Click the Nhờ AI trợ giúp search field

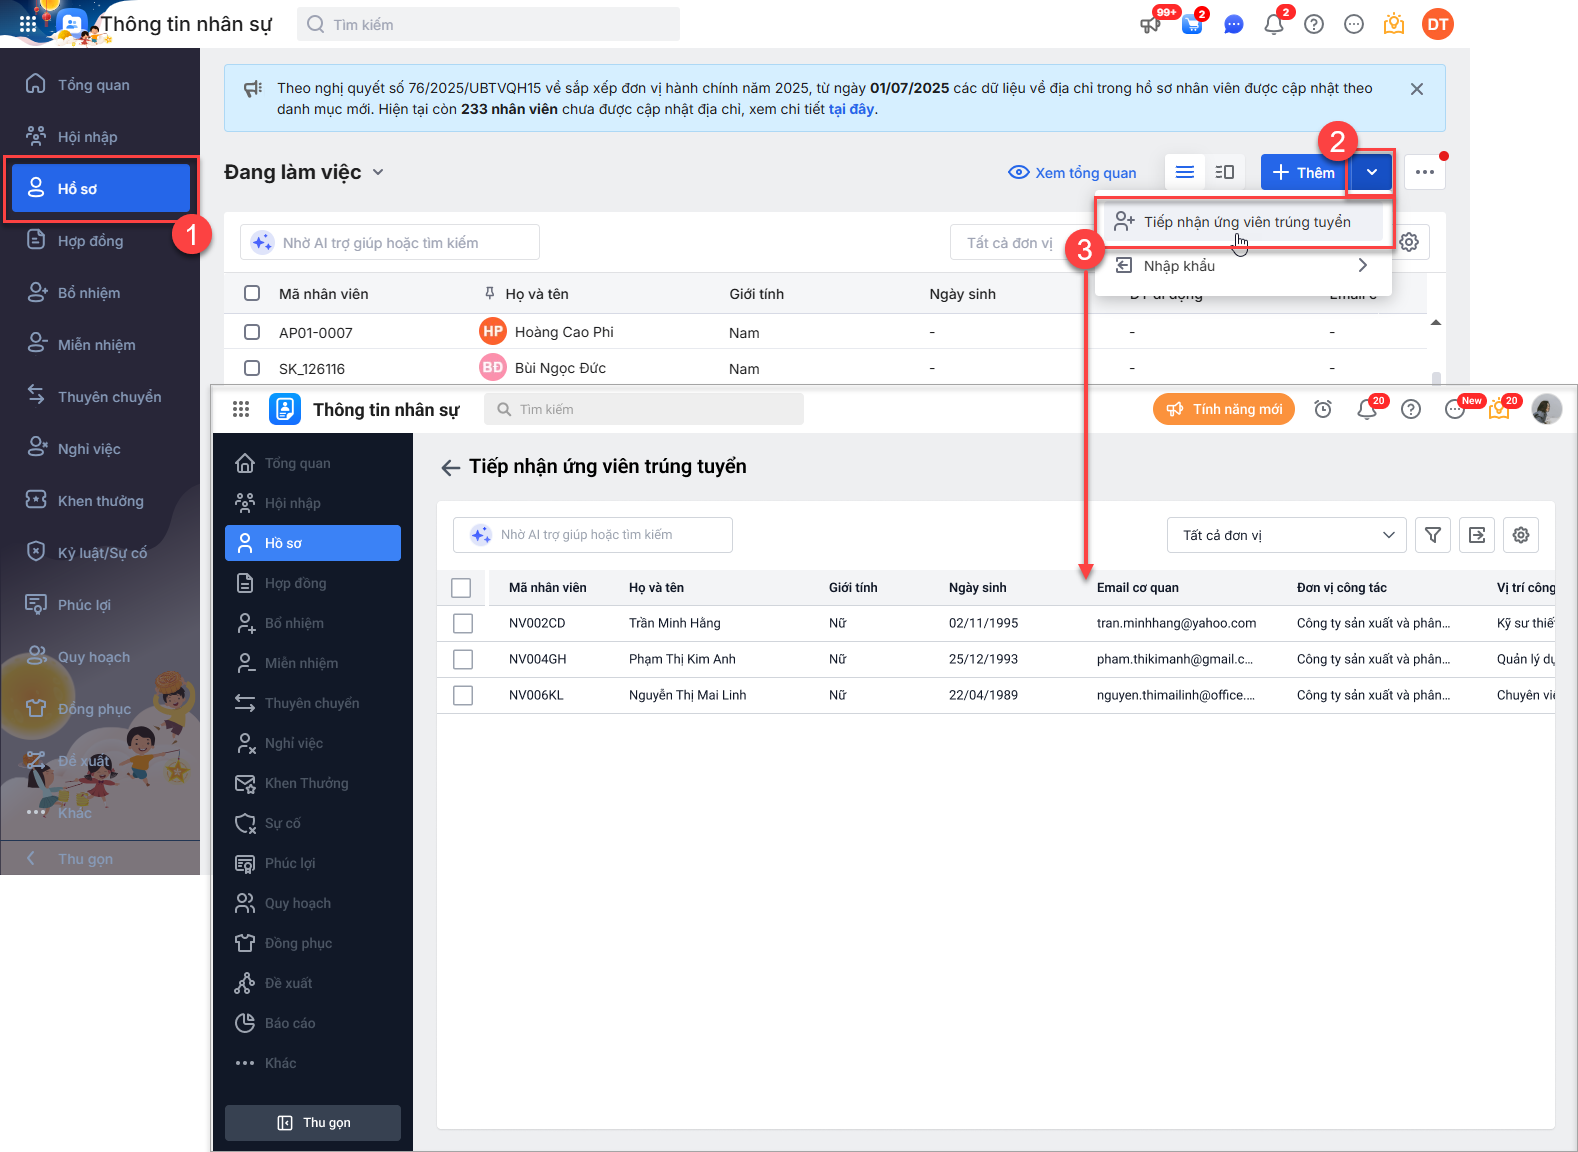click(x=592, y=535)
